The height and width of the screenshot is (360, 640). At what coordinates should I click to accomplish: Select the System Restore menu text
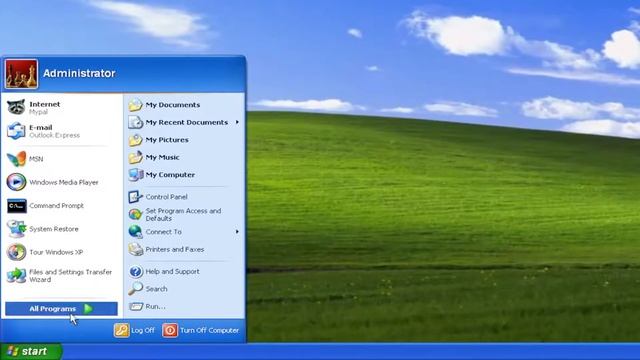(53, 229)
